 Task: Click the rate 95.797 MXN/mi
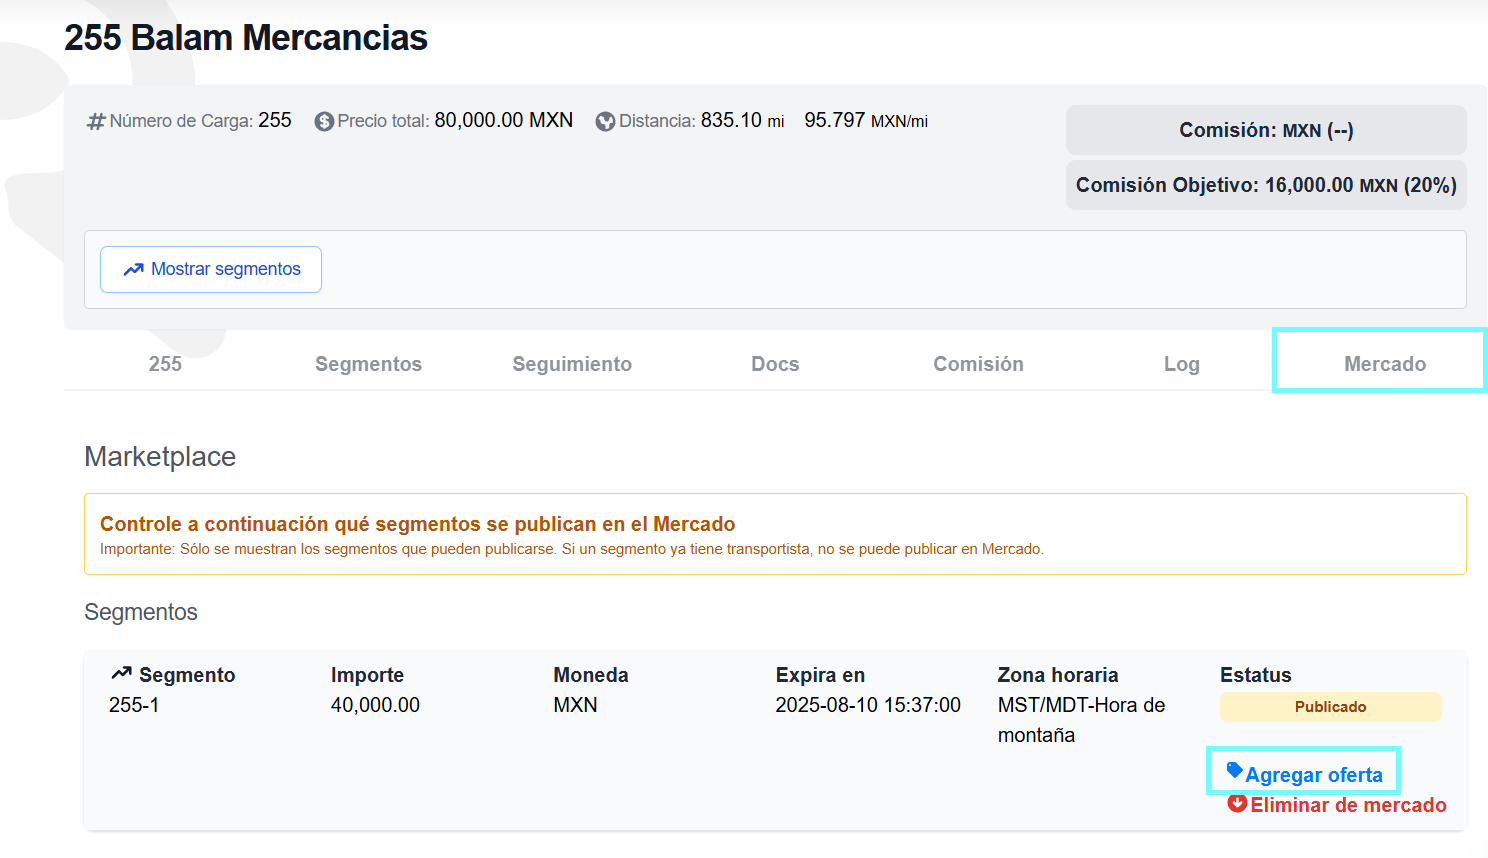point(866,120)
